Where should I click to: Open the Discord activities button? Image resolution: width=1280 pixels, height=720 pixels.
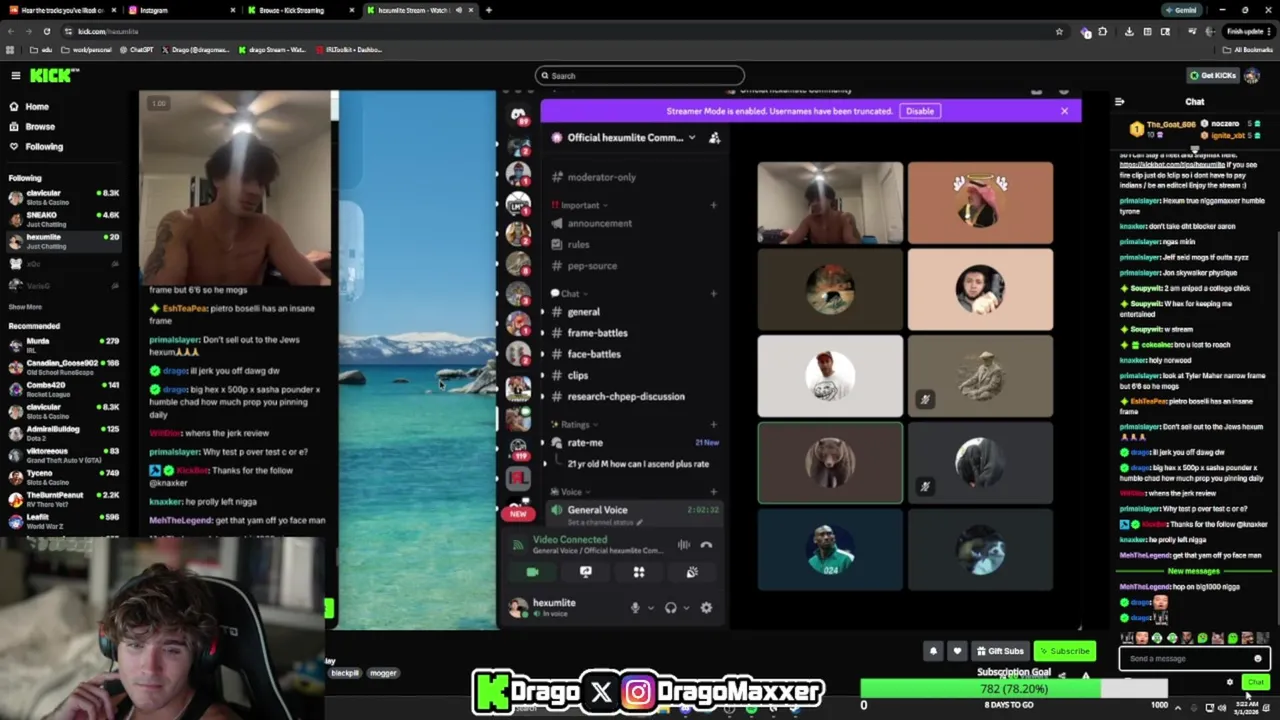coord(638,572)
